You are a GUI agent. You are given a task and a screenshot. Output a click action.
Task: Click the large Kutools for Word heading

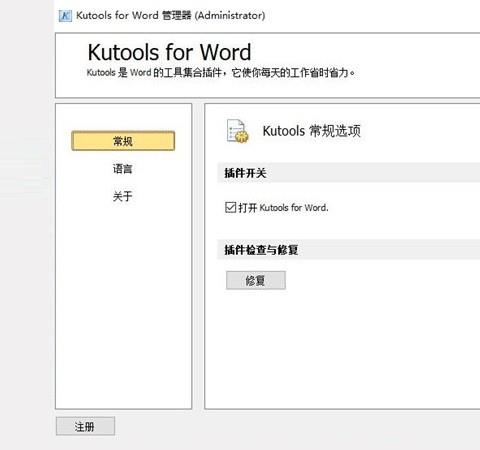tap(169, 52)
